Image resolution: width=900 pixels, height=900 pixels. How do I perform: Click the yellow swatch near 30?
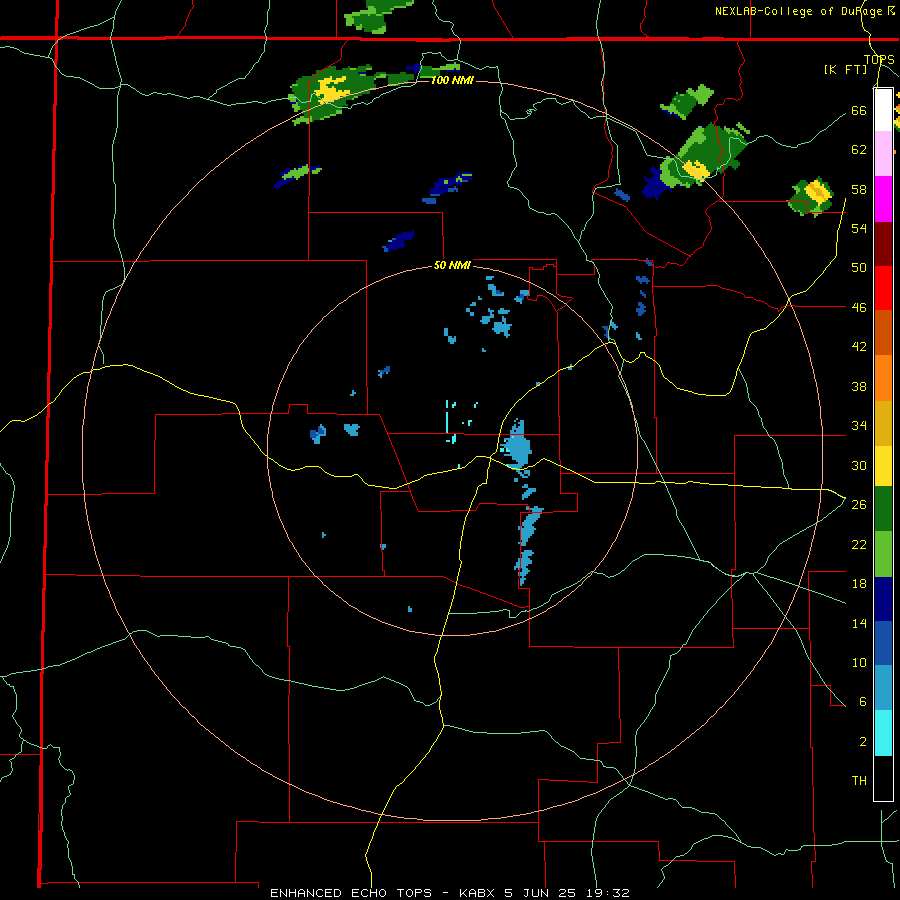point(883,466)
